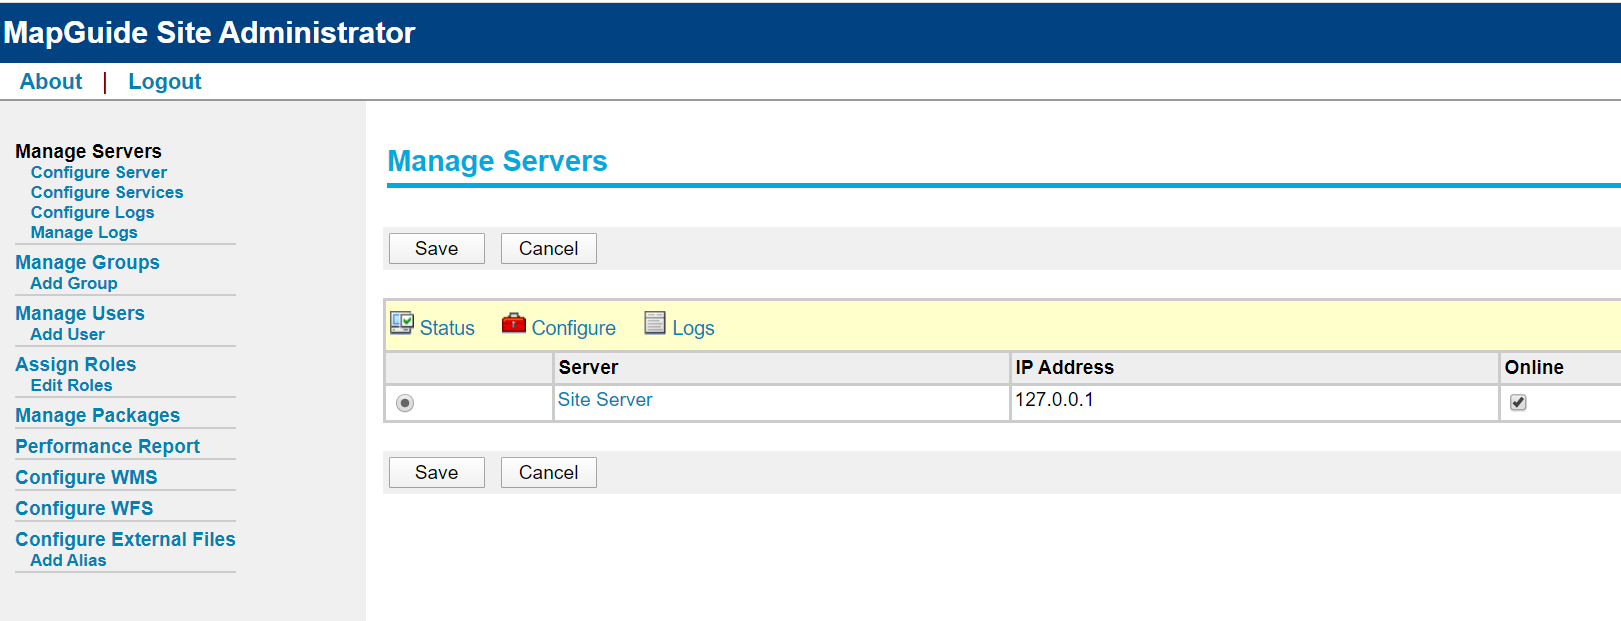The width and height of the screenshot is (1621, 621).
Task: Open the Status link in toolbar
Action: point(447,328)
